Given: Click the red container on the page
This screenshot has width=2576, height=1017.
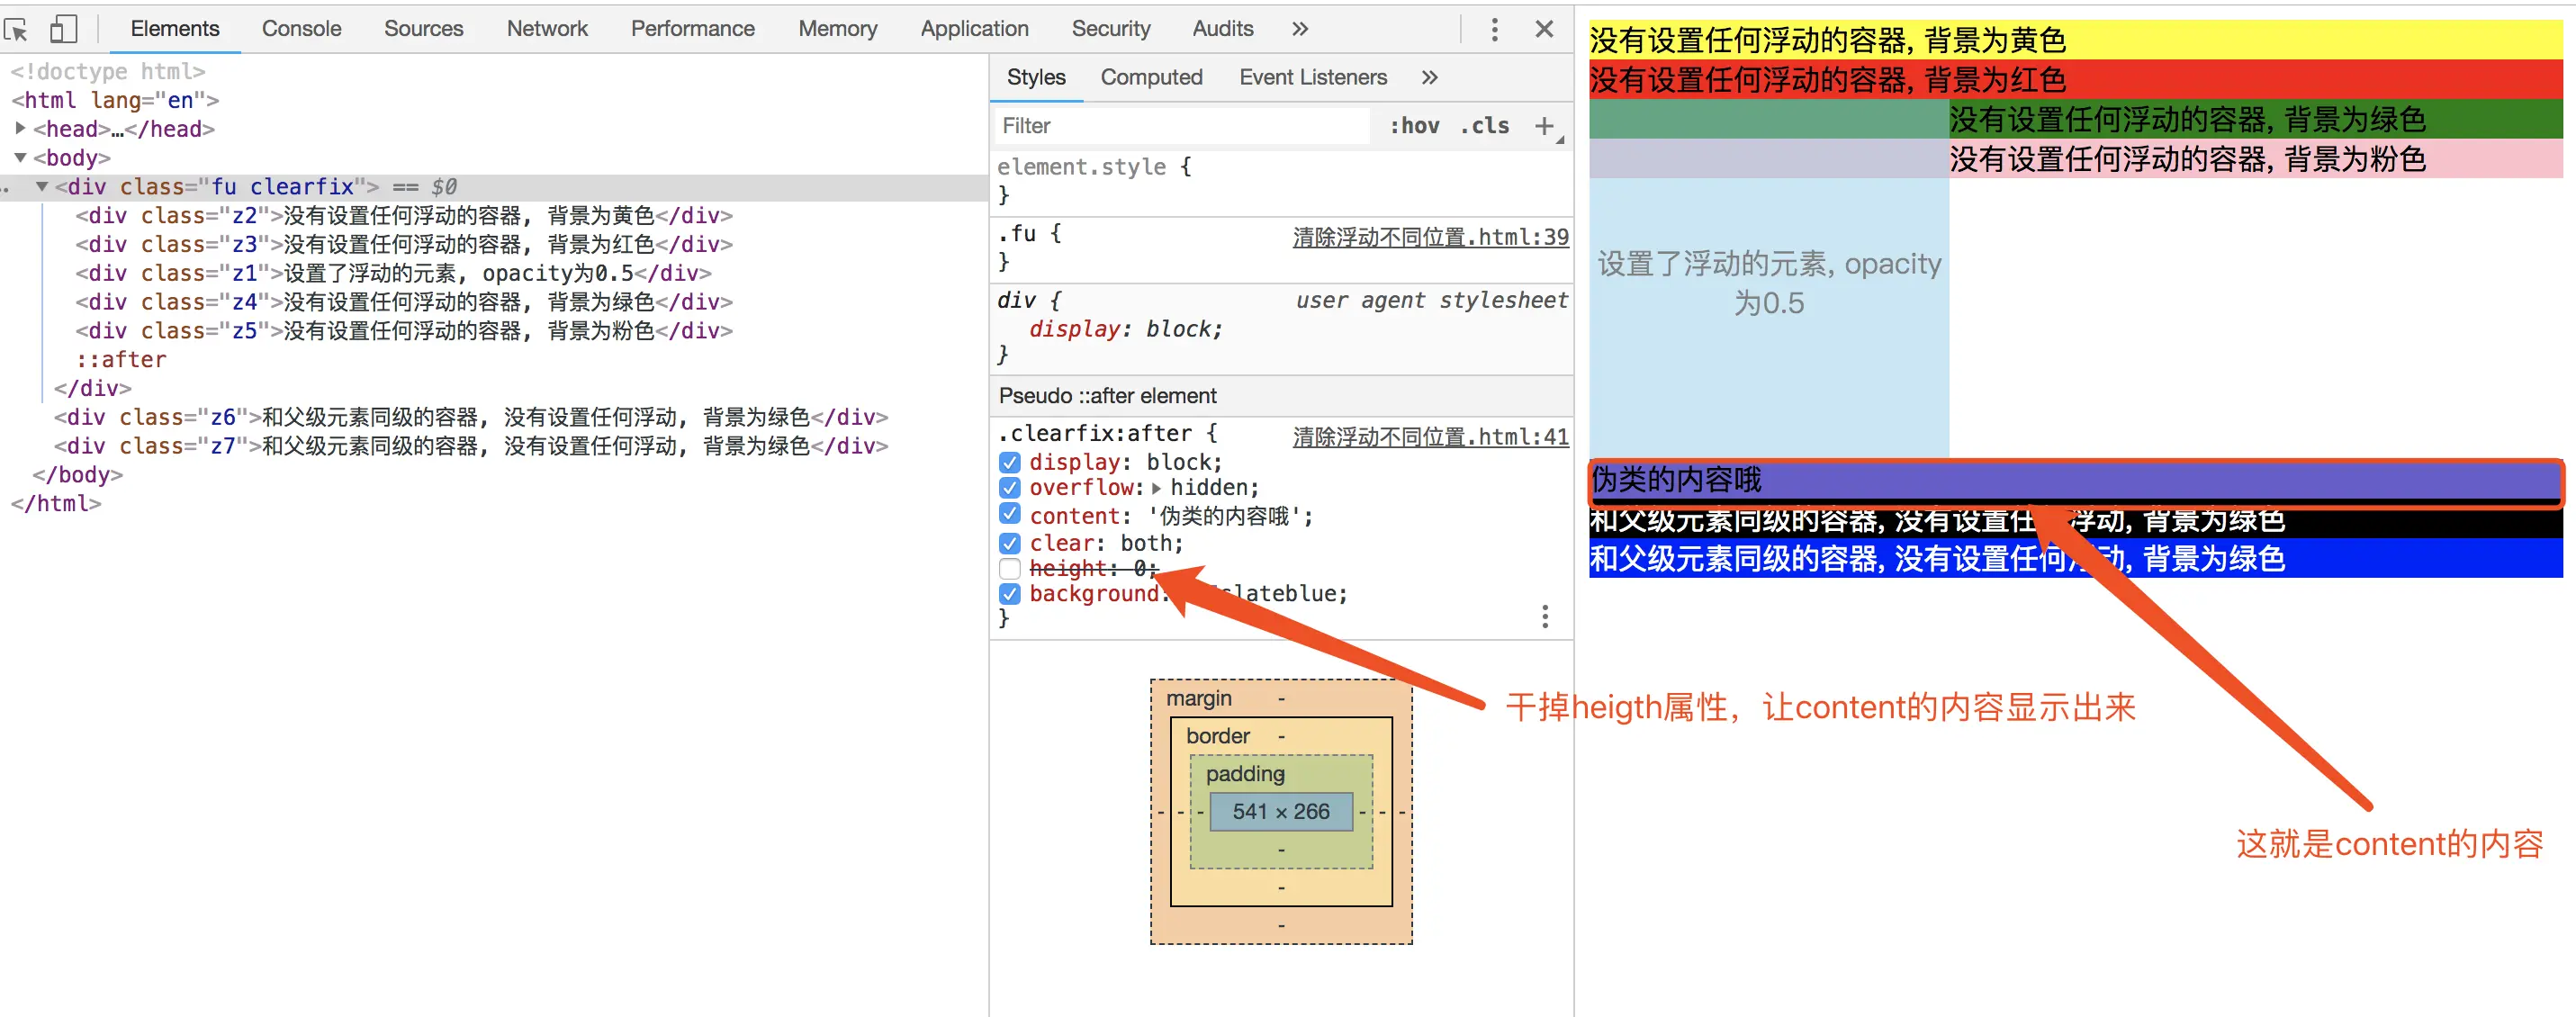Looking at the screenshot, I should [2076, 79].
